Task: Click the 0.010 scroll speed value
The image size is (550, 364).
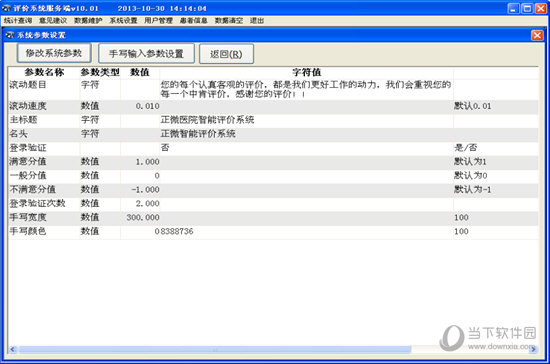Action: (147, 106)
